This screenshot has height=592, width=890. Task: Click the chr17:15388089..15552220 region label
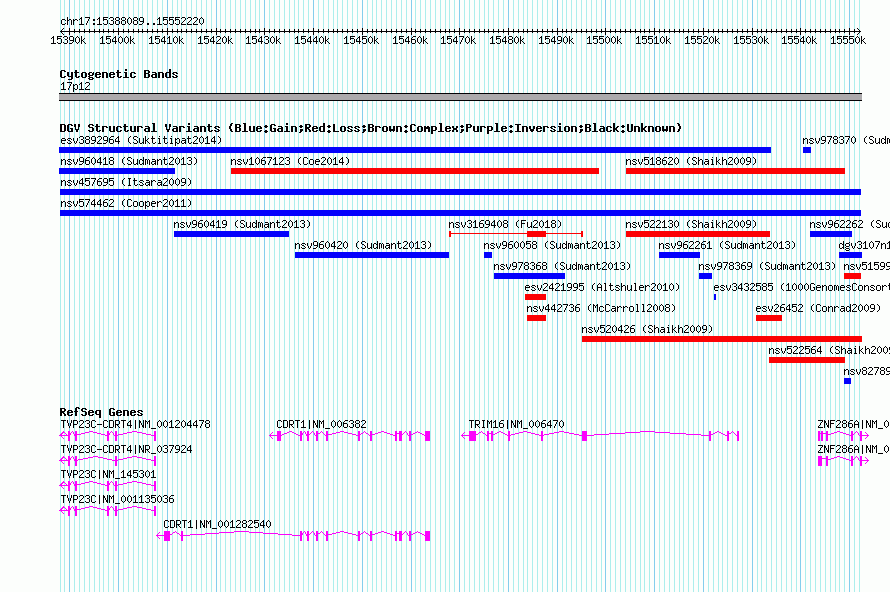click(132, 22)
